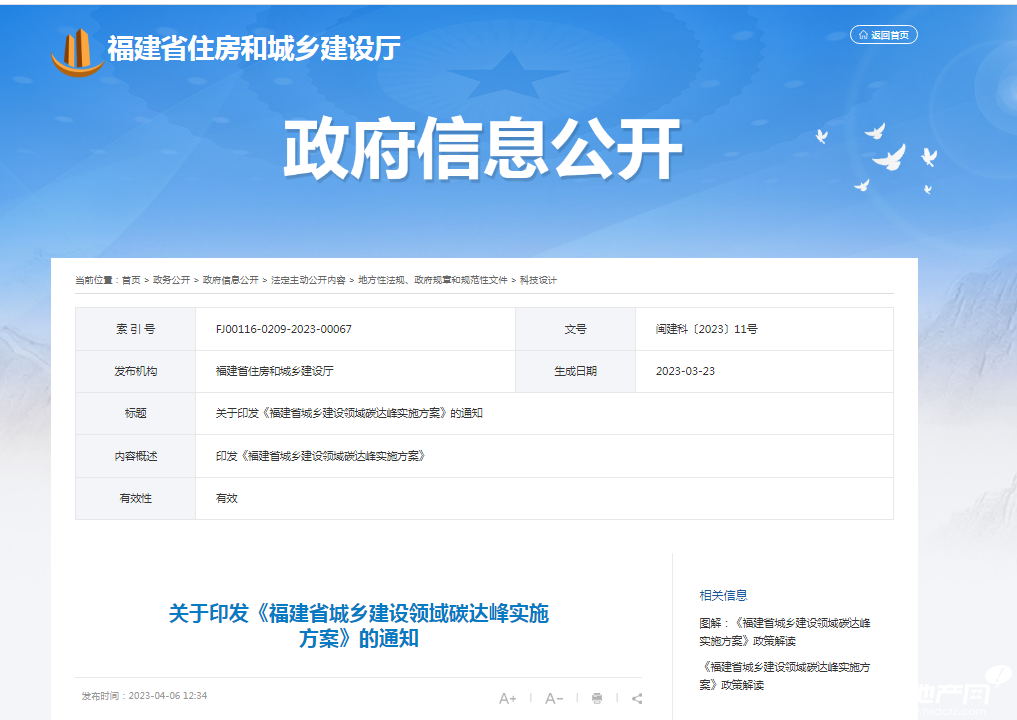The width and height of the screenshot is (1017, 720).
Task: Click the 文号 label cell
Action: click(575, 329)
